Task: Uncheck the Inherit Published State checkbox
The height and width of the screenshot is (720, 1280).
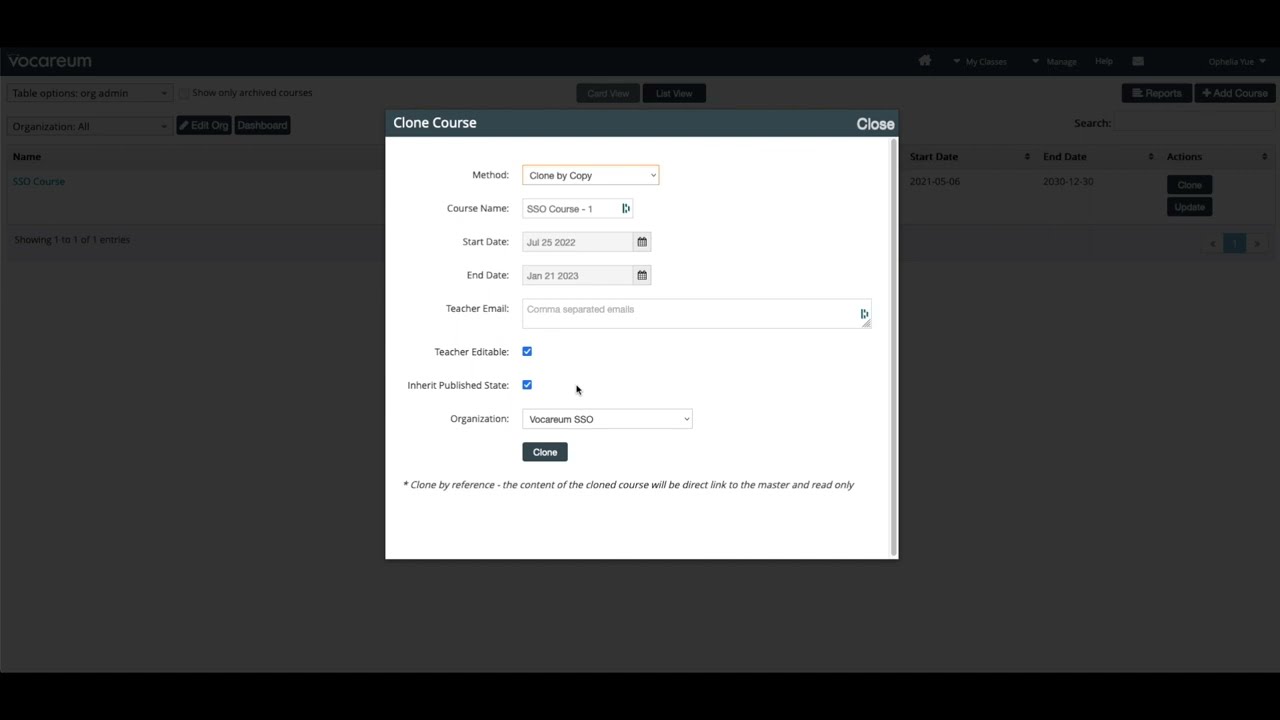Action: coord(527,385)
